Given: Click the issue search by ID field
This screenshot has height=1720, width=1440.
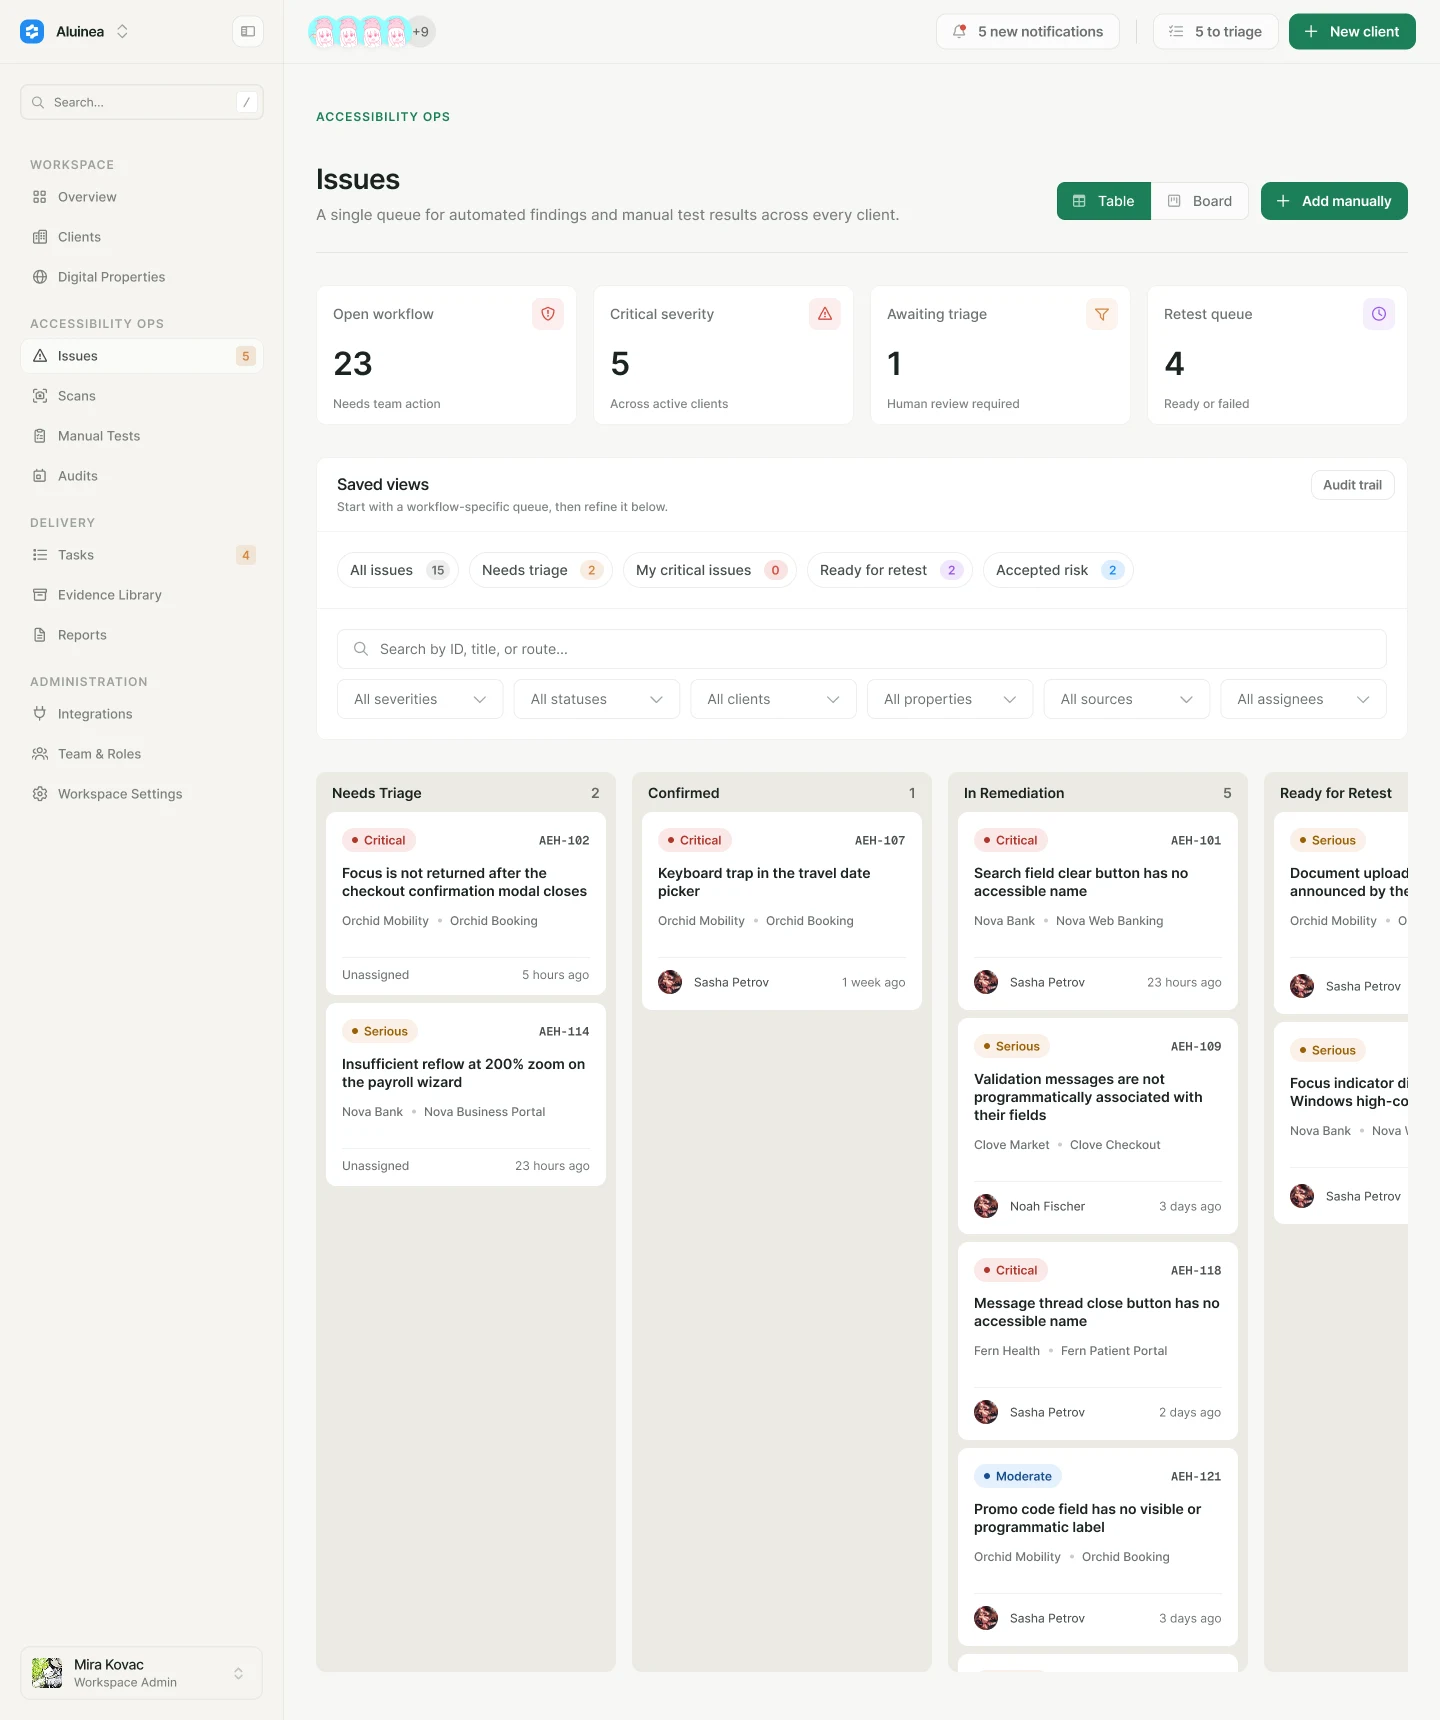Looking at the screenshot, I should [862, 649].
